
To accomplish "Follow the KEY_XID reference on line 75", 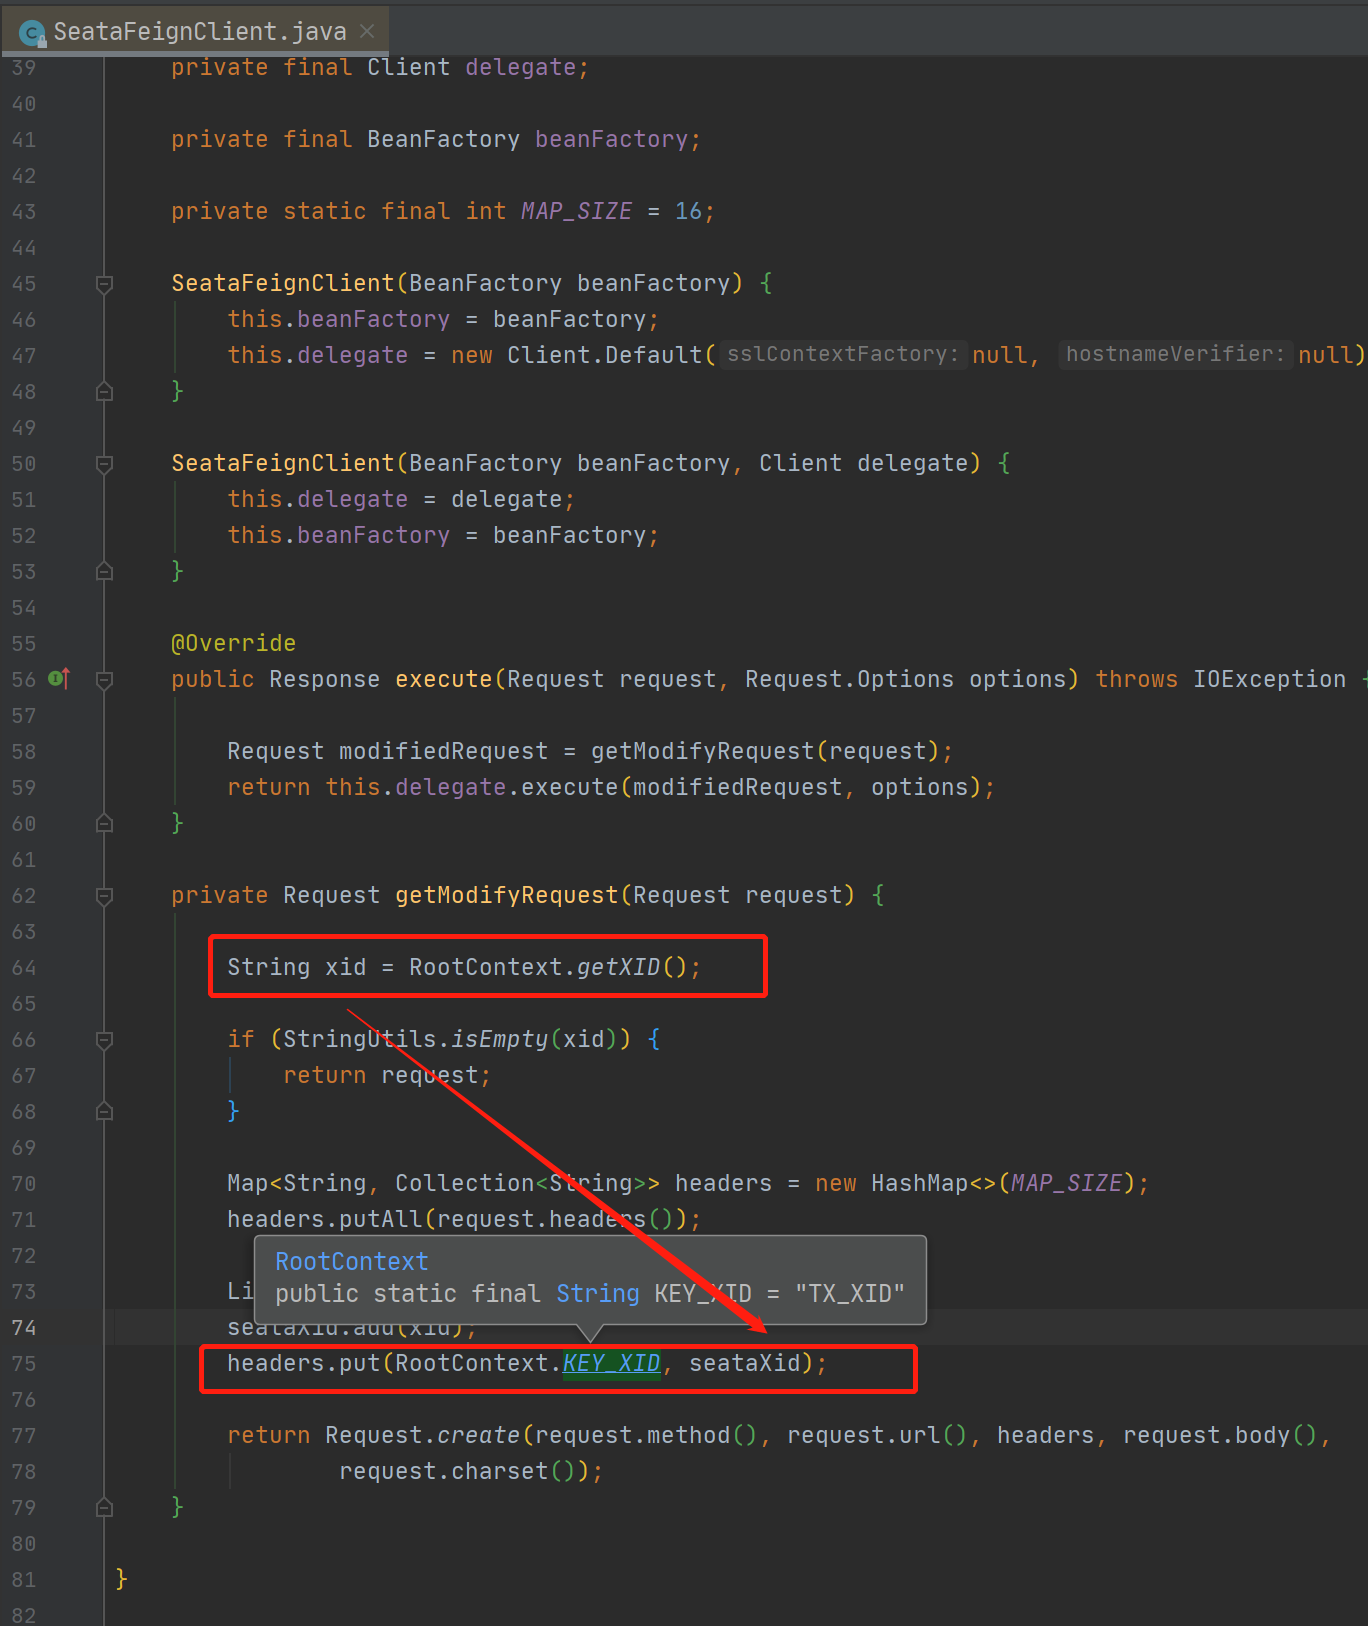I will [x=611, y=1363].
